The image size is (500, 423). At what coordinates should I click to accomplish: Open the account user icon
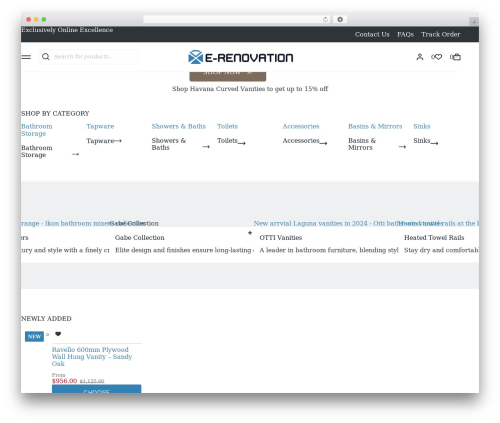(x=420, y=57)
